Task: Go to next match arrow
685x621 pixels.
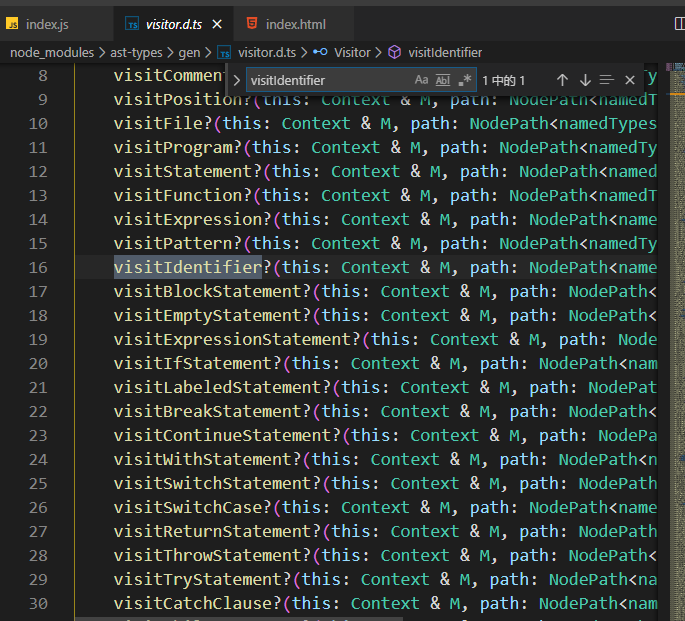Action: (585, 80)
